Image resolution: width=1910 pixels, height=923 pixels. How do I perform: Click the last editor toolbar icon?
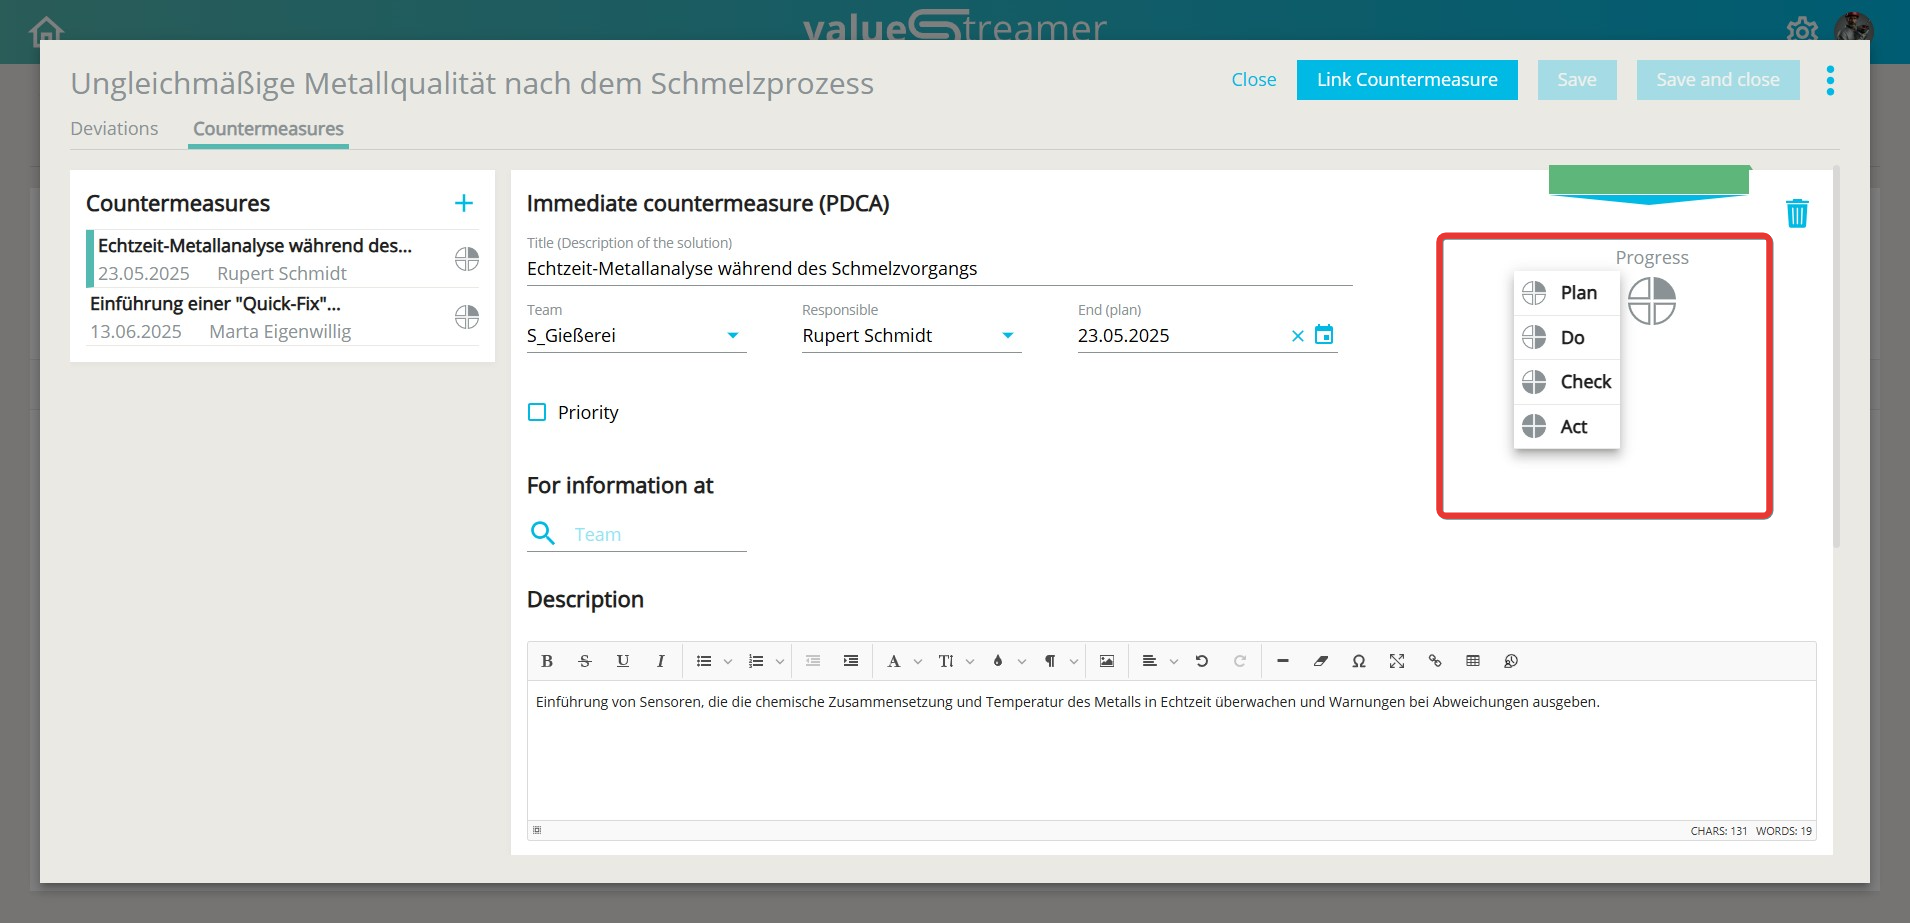pyautogui.click(x=1511, y=661)
